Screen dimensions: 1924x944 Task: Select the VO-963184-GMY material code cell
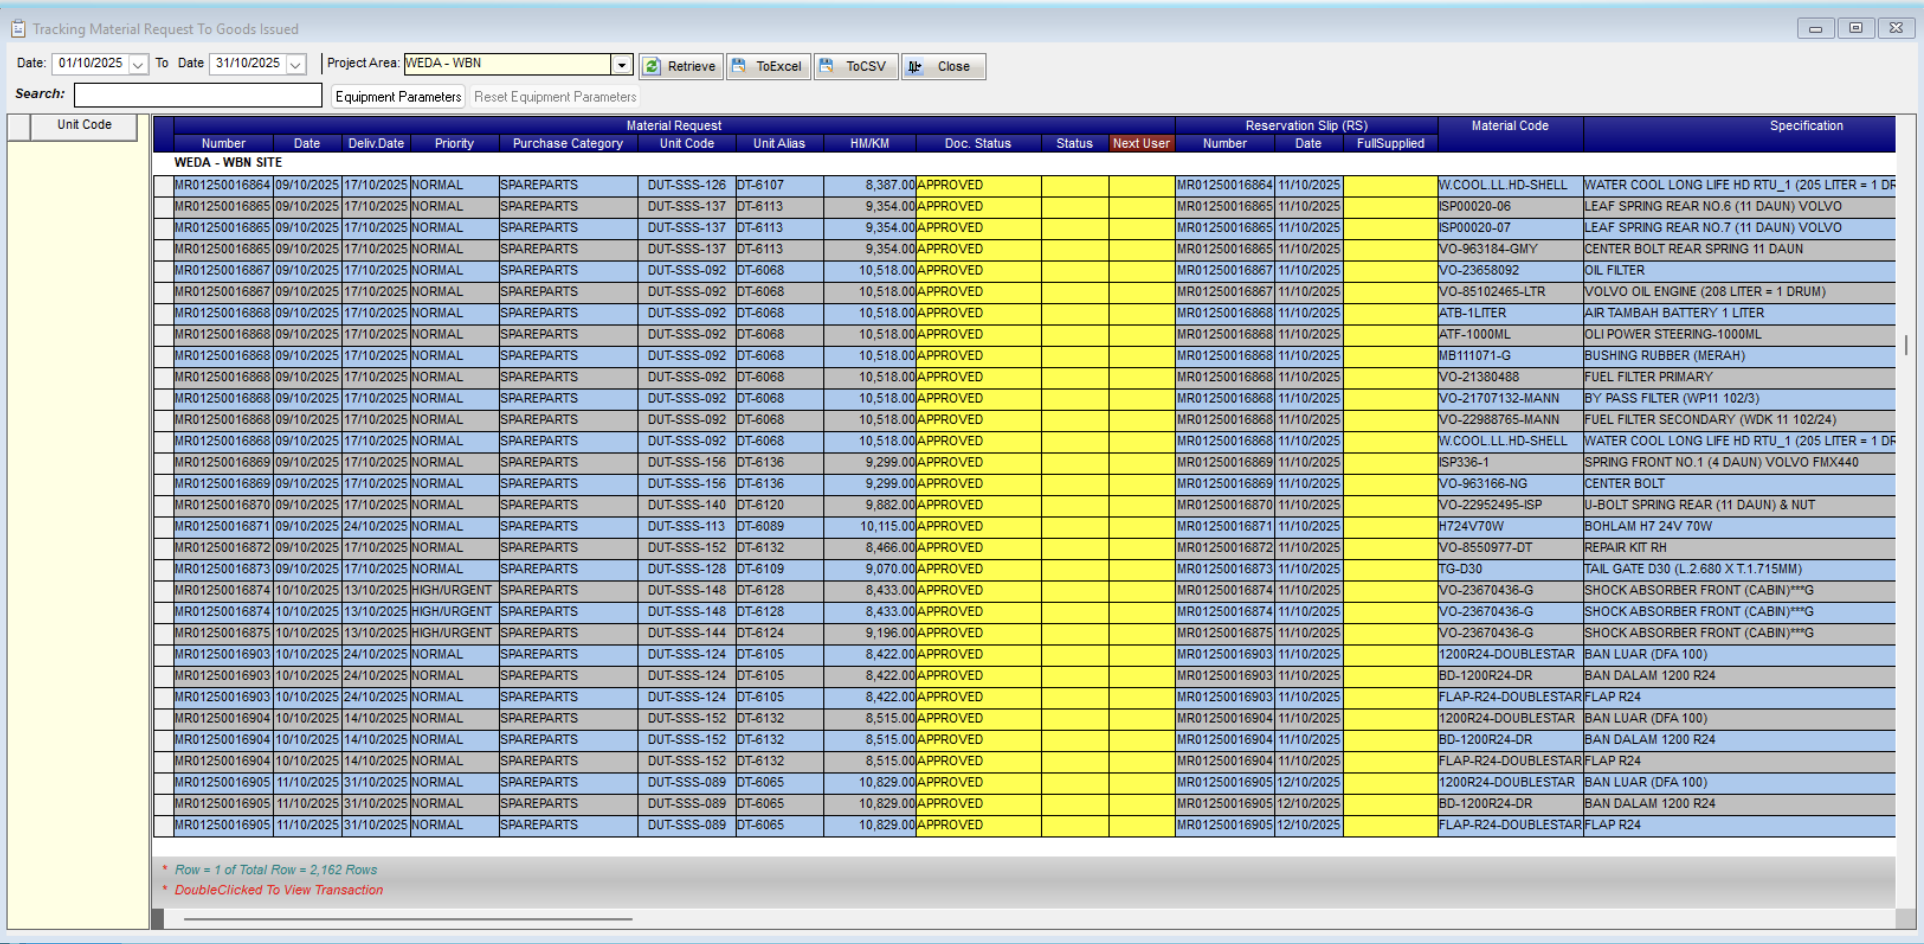point(1510,249)
